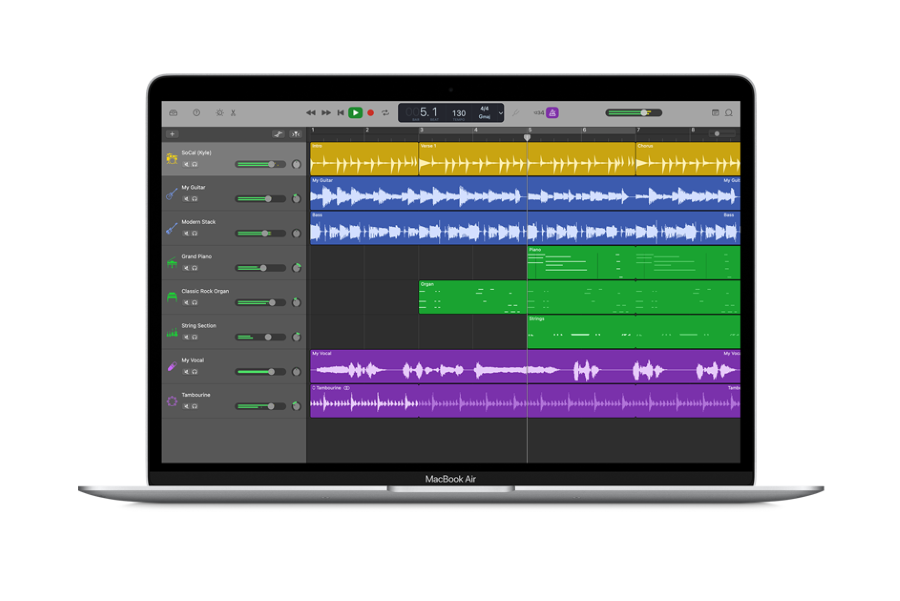Select the green Piano MIDI region
The height and width of the screenshot is (601, 900).
581,263
